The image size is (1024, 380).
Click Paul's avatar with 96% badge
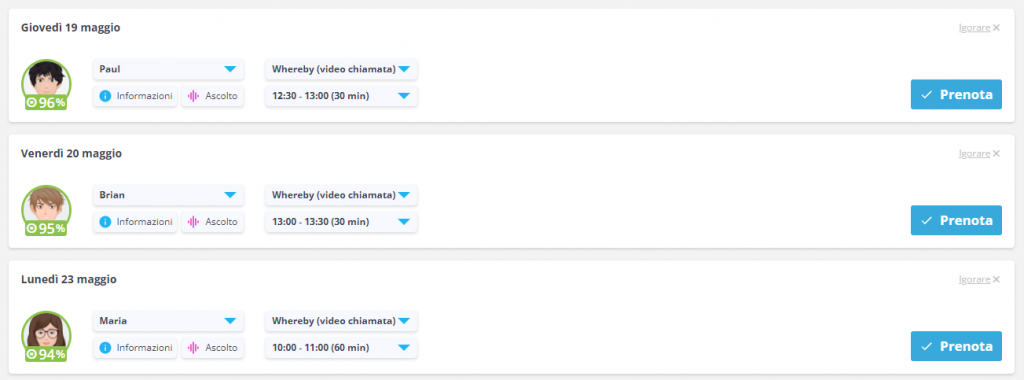(x=46, y=84)
